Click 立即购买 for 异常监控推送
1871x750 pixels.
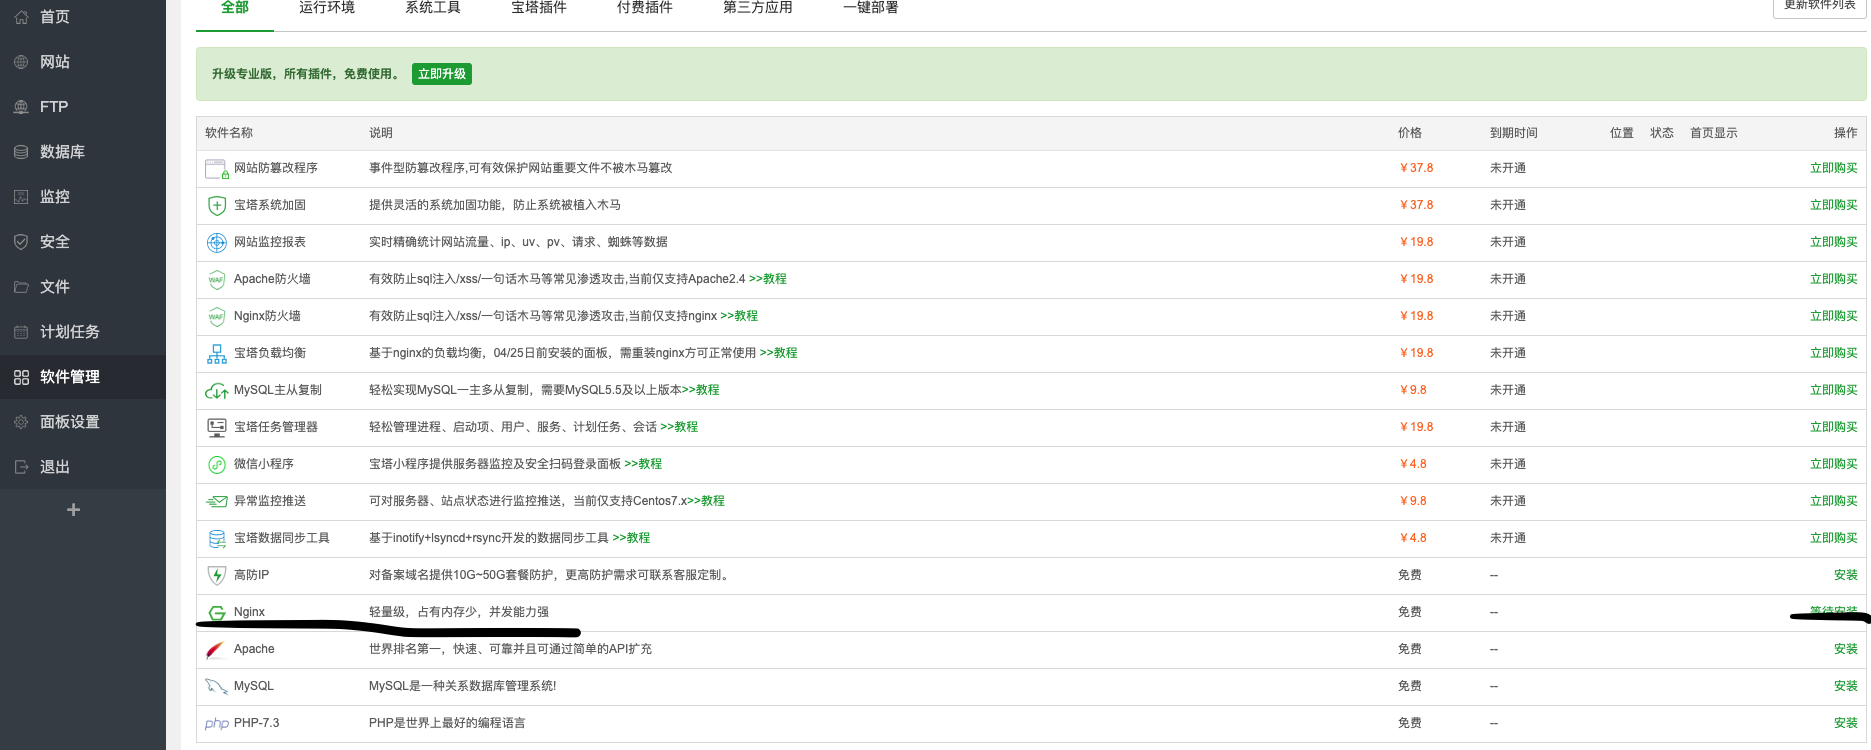[x=1834, y=501]
